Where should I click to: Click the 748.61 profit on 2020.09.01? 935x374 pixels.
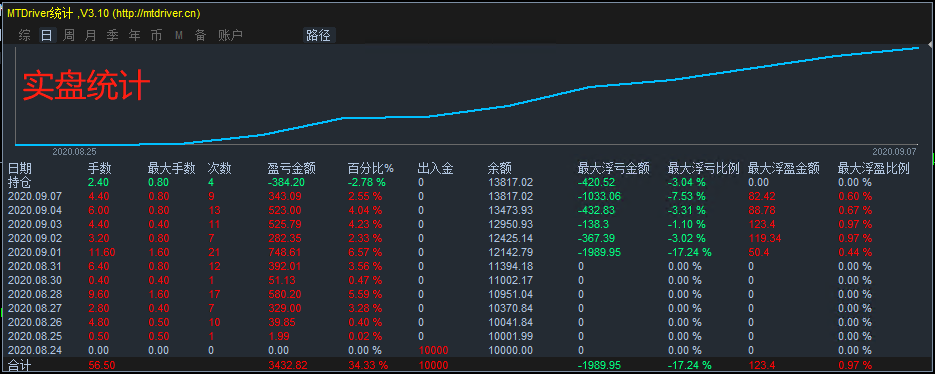click(x=284, y=252)
